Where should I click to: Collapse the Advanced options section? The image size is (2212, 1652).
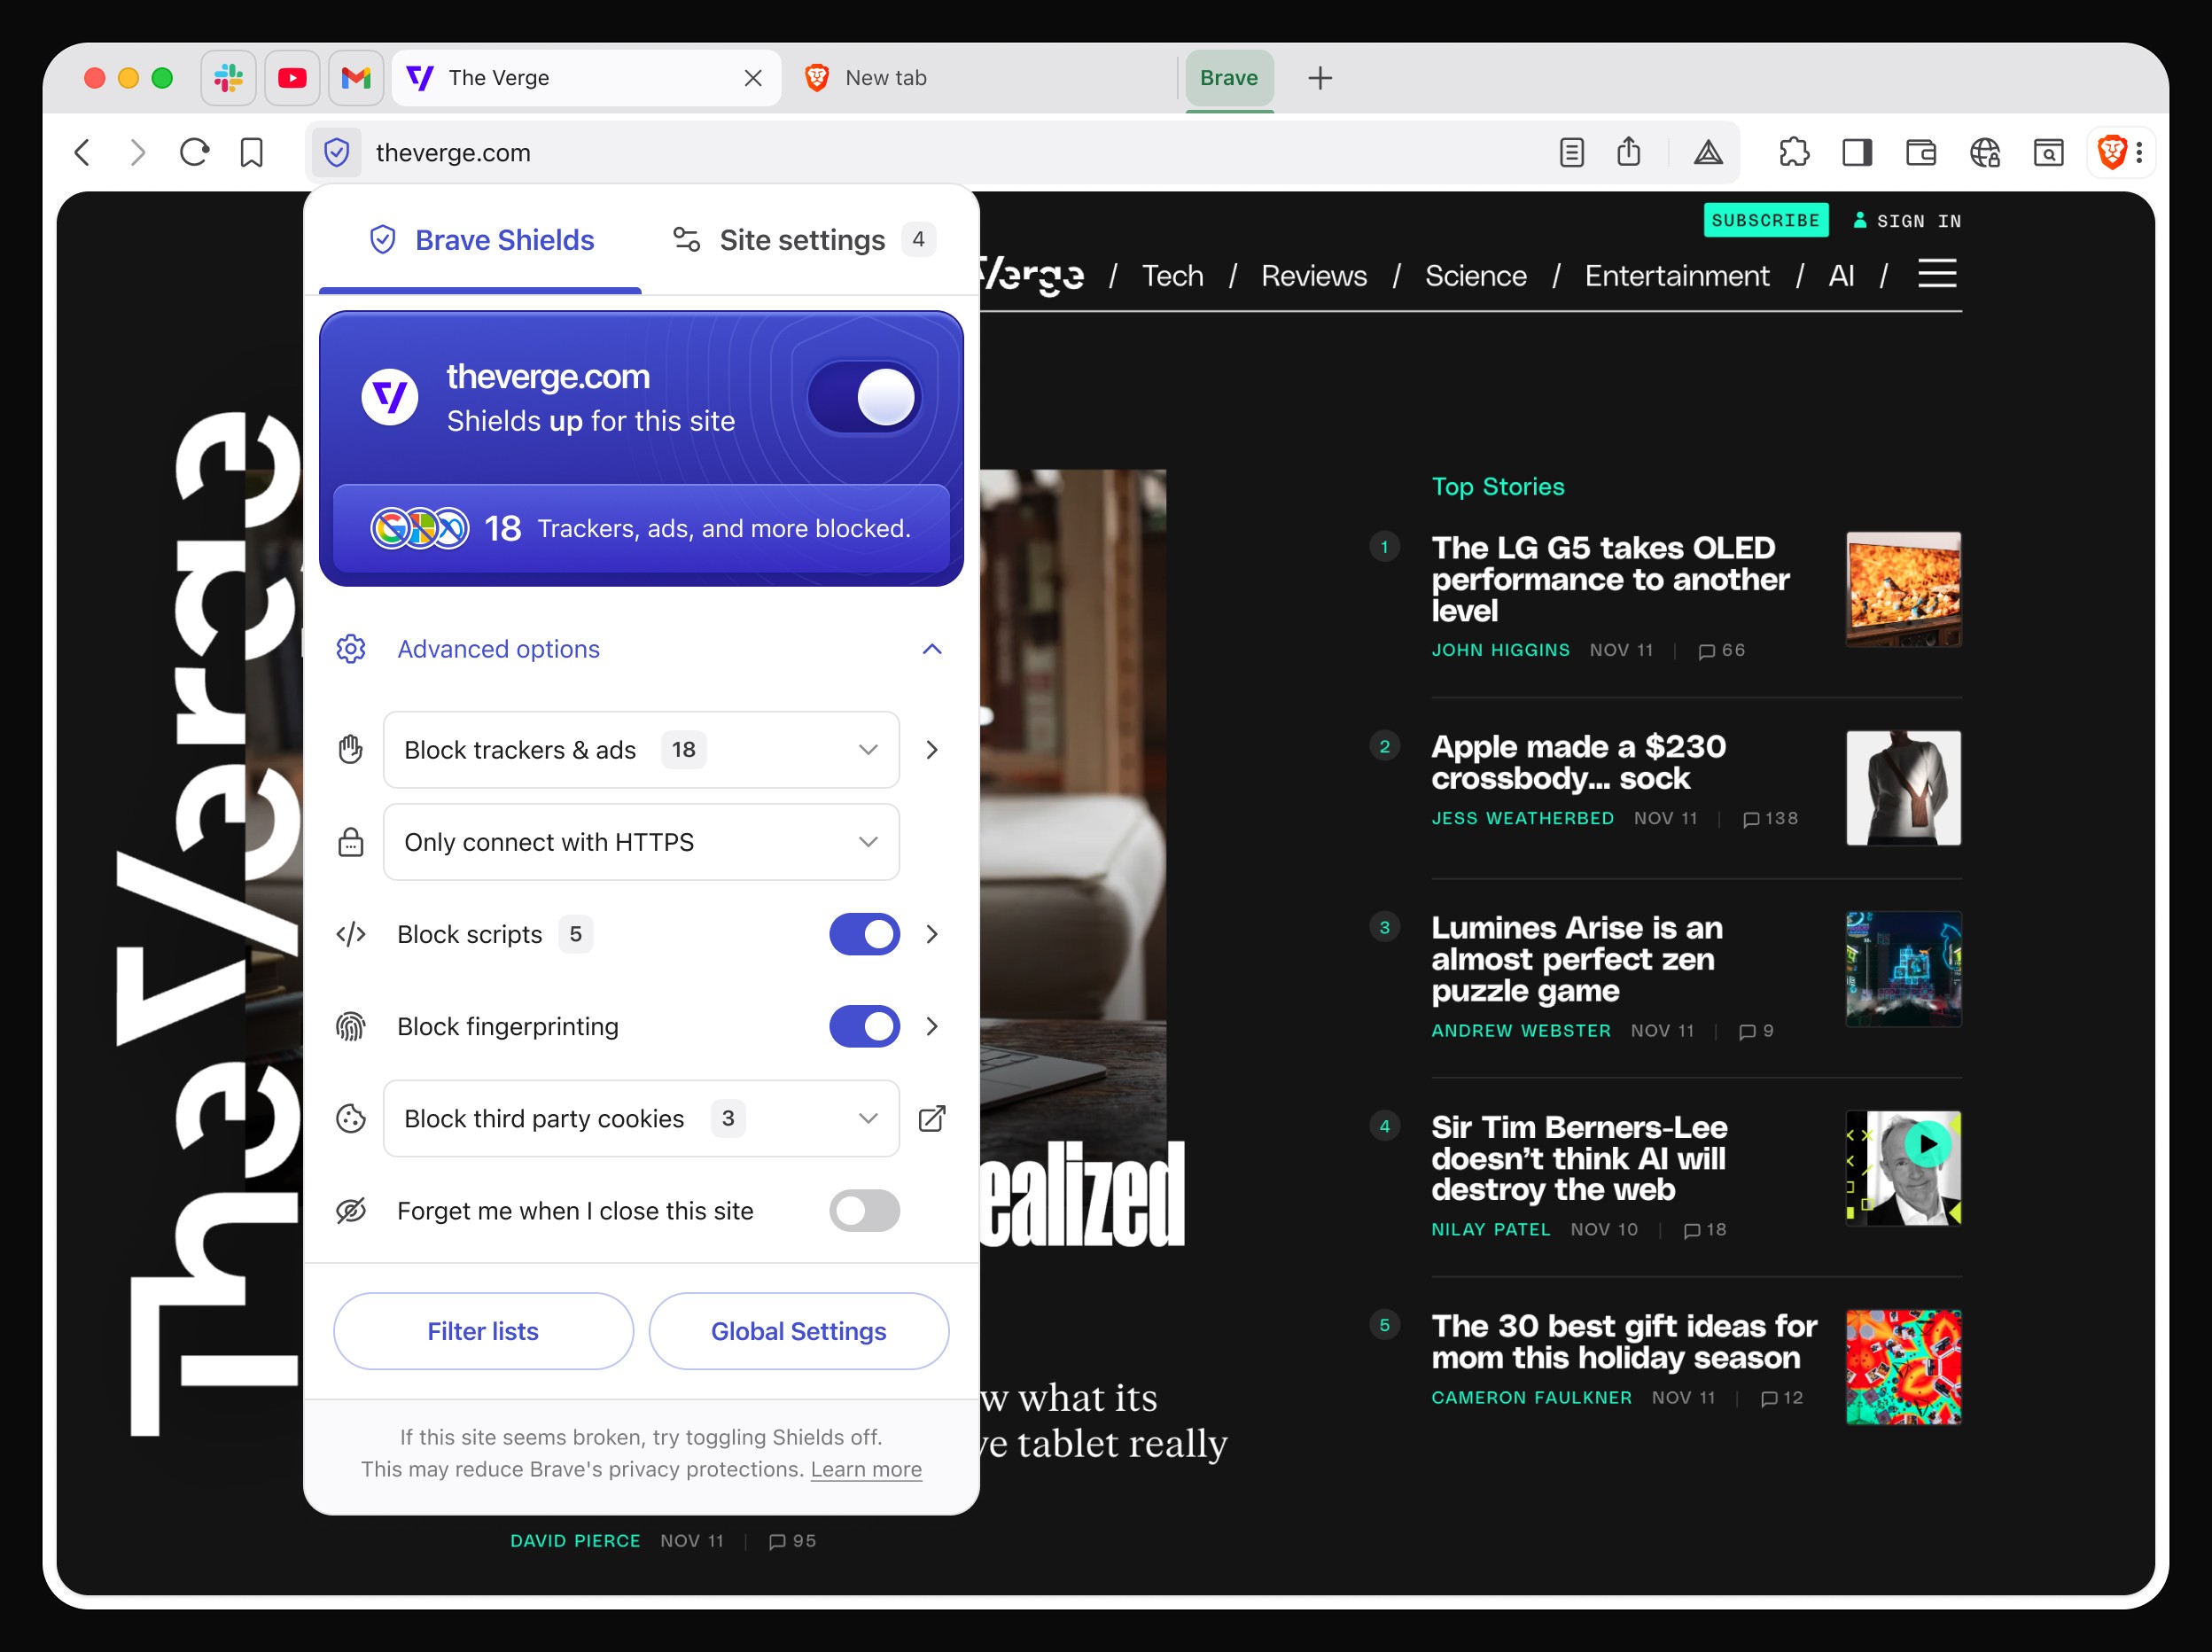point(932,649)
